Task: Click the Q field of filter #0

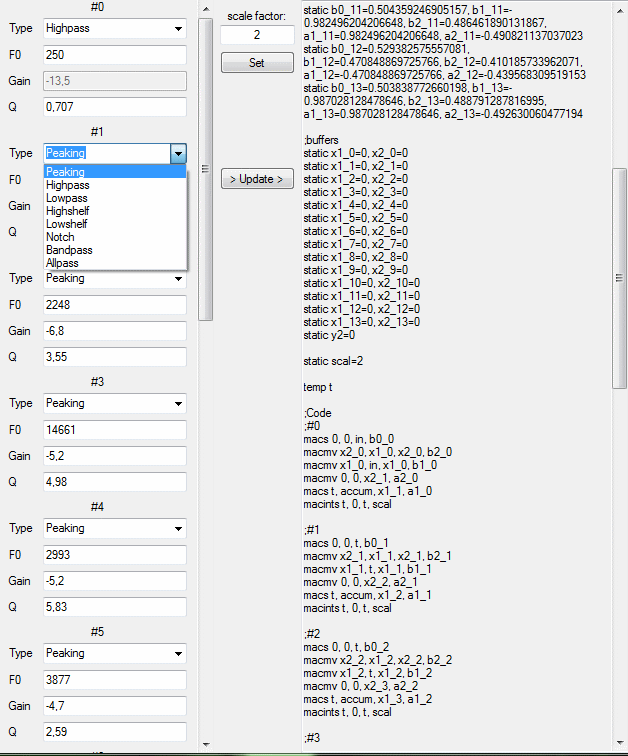Action: (114, 106)
